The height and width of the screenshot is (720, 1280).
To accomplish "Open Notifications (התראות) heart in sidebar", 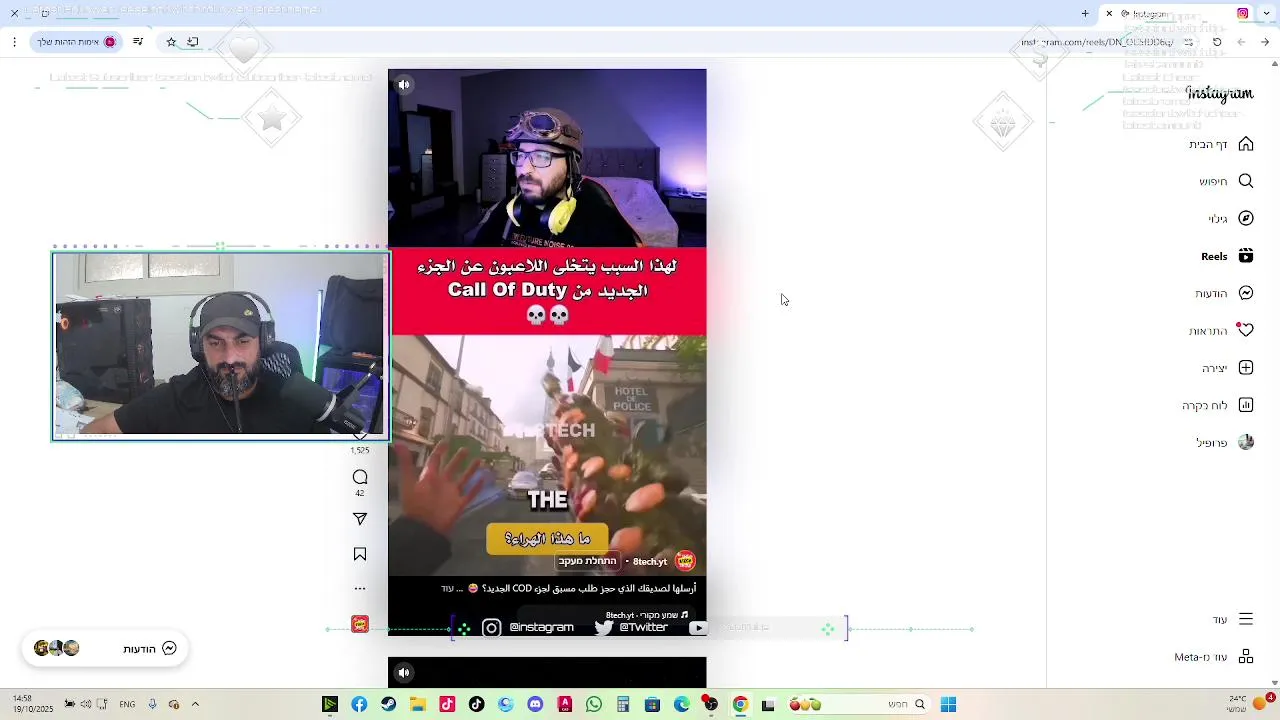I will coord(1221,330).
